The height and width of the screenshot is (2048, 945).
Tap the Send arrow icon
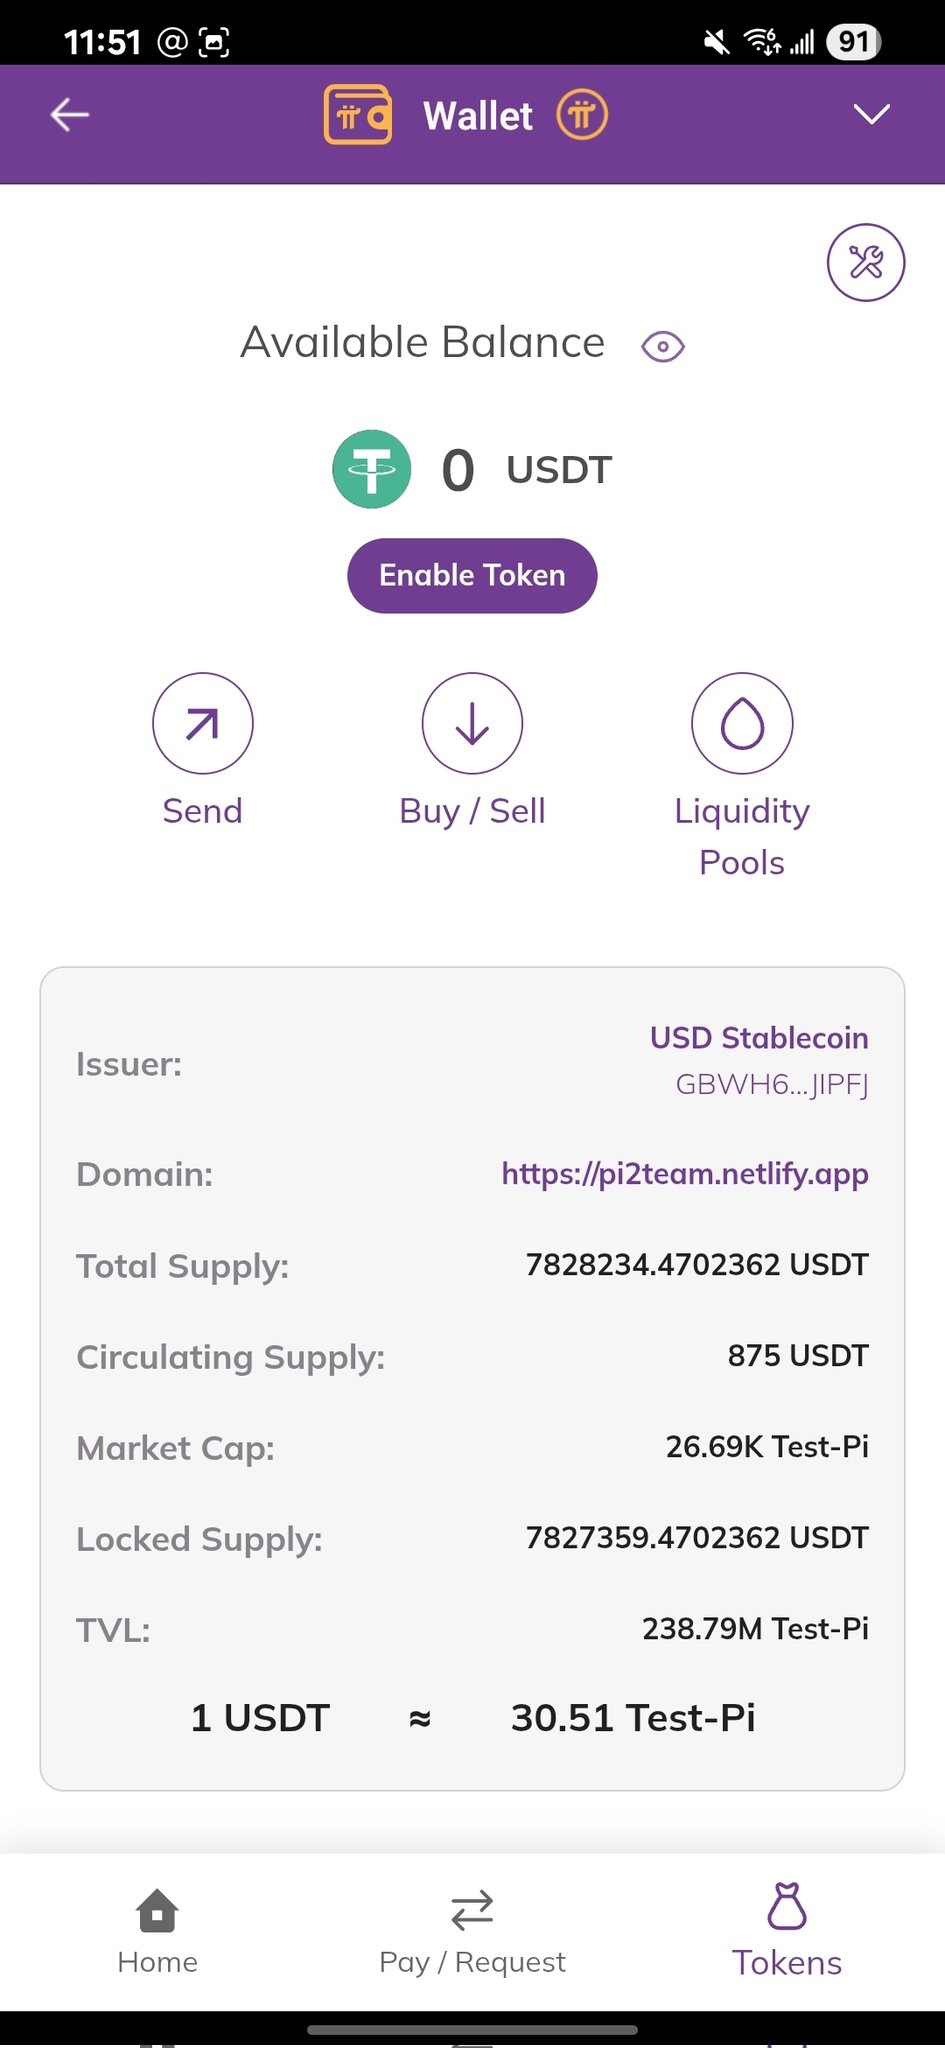tap(203, 723)
